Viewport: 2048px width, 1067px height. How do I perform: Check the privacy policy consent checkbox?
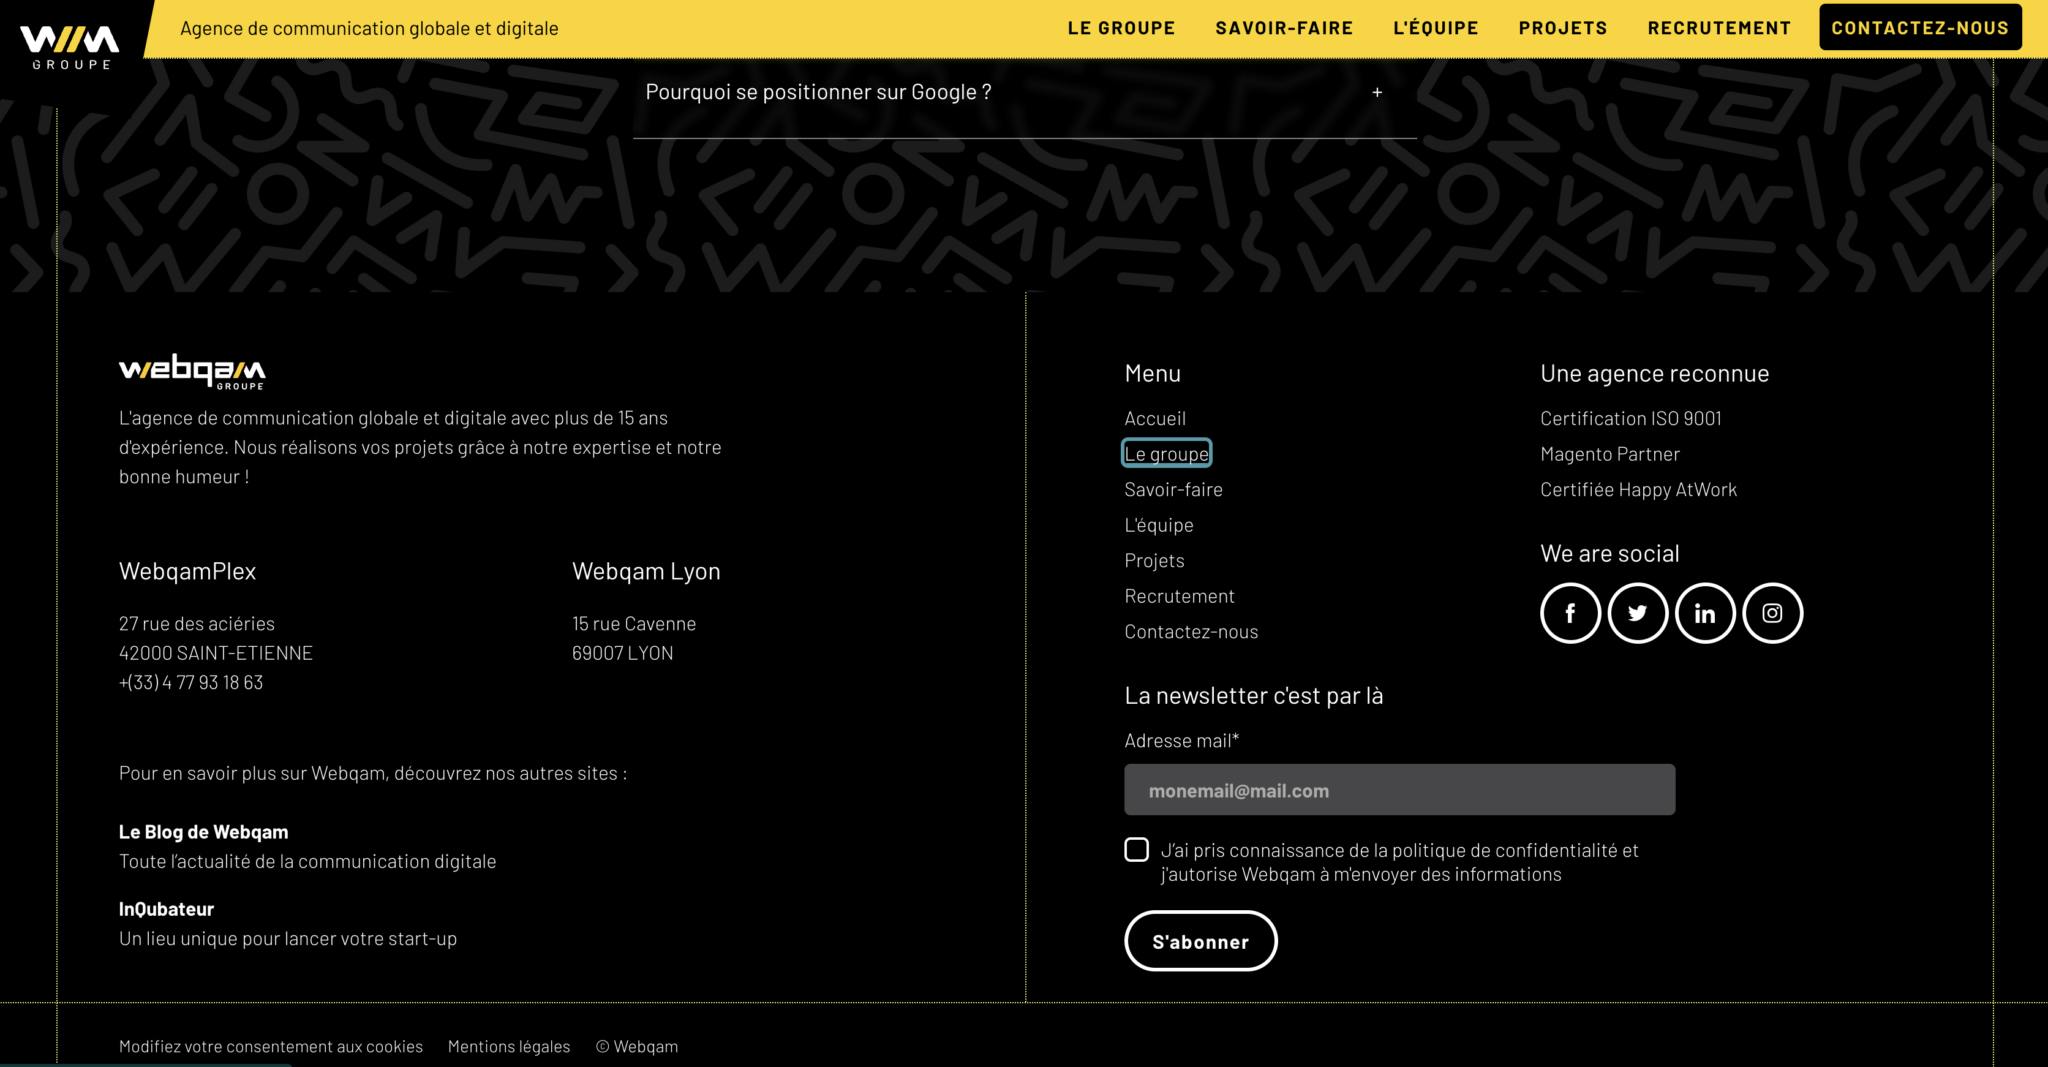coord(1136,850)
